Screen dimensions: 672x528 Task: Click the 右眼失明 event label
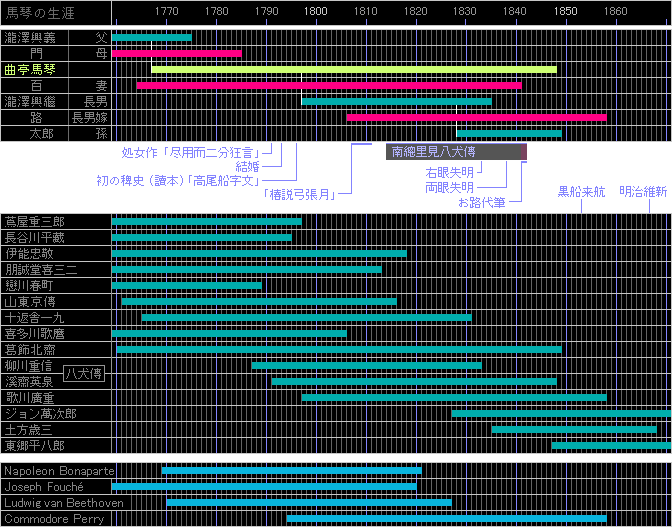(x=449, y=173)
